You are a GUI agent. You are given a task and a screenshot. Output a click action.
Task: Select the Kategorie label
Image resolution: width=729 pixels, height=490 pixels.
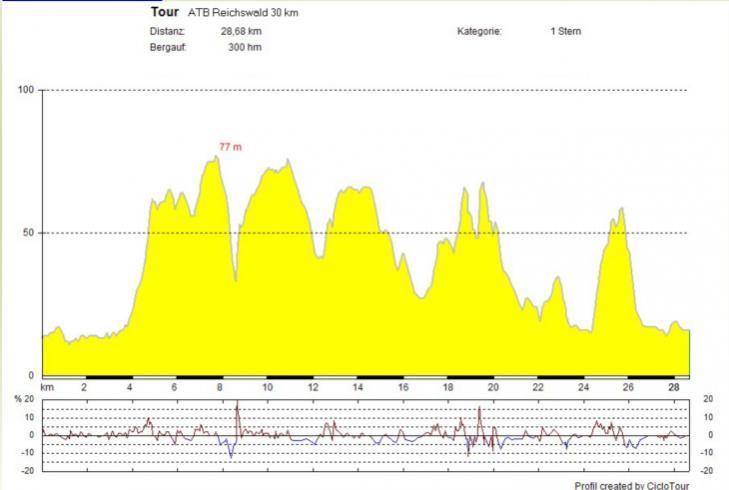479,31
